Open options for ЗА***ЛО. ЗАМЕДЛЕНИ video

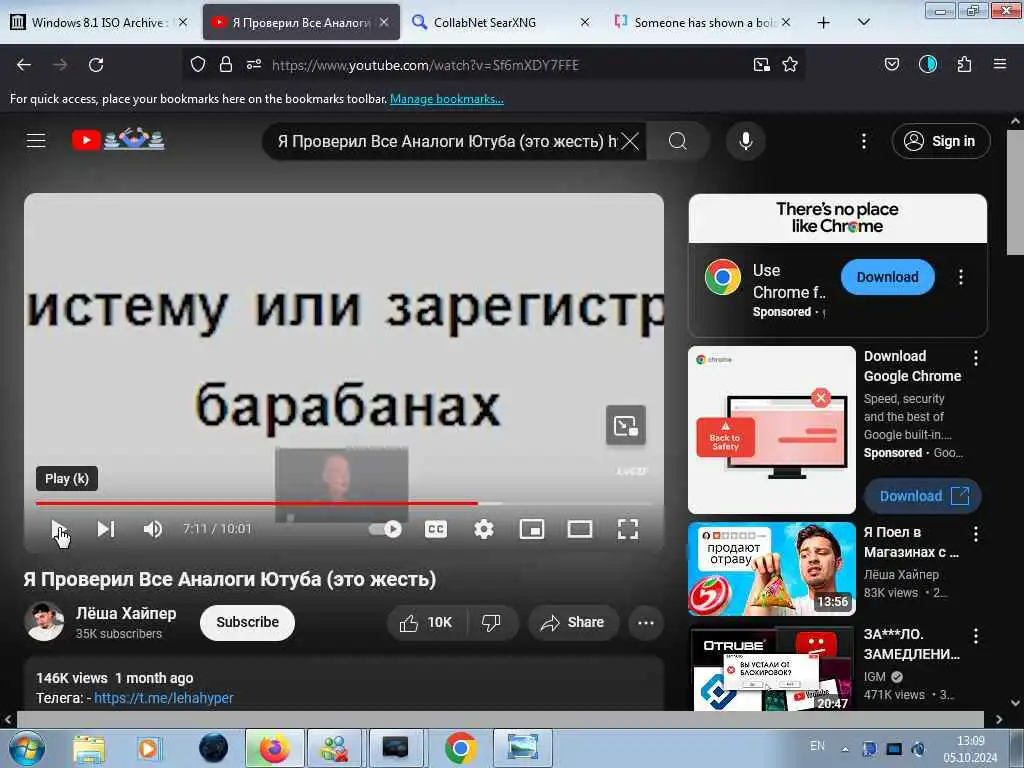tap(976, 635)
